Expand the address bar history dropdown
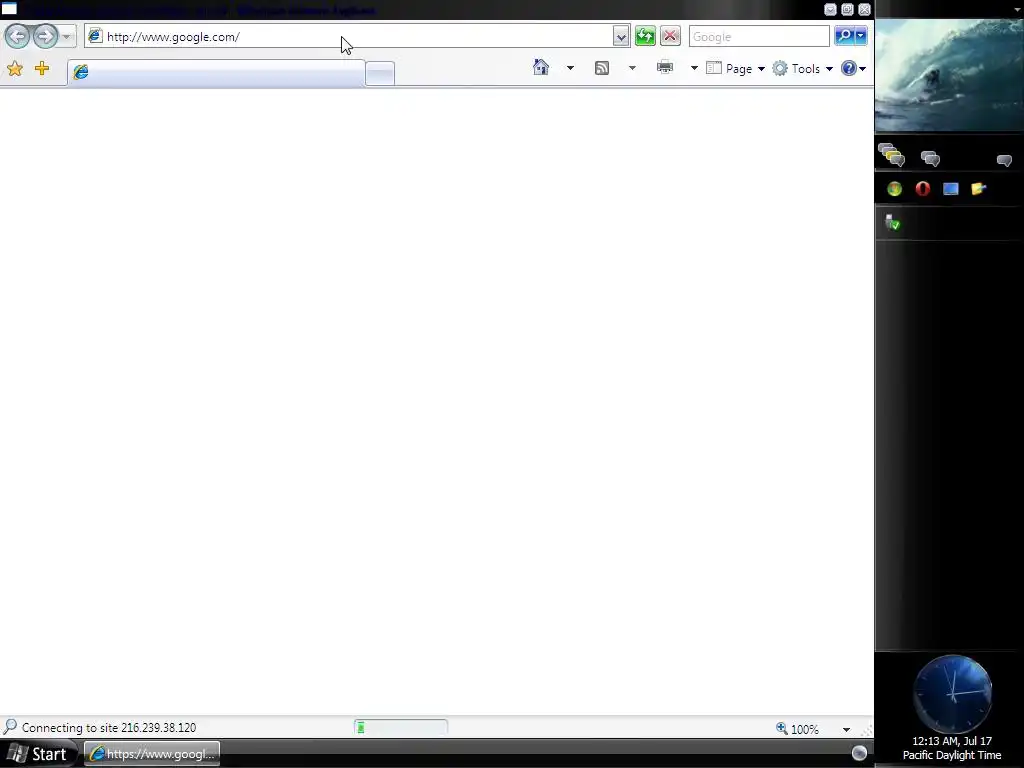The width and height of the screenshot is (1024, 768). pyautogui.click(x=621, y=37)
